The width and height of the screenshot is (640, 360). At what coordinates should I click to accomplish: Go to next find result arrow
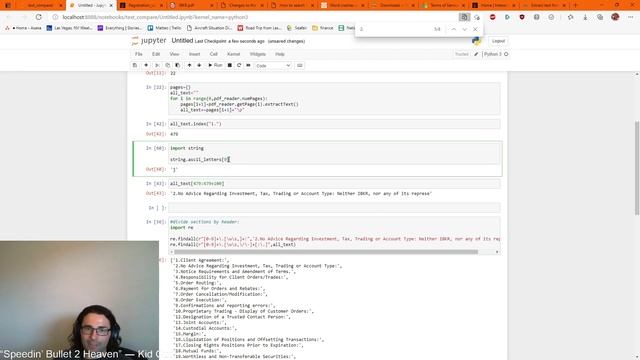point(464,29)
